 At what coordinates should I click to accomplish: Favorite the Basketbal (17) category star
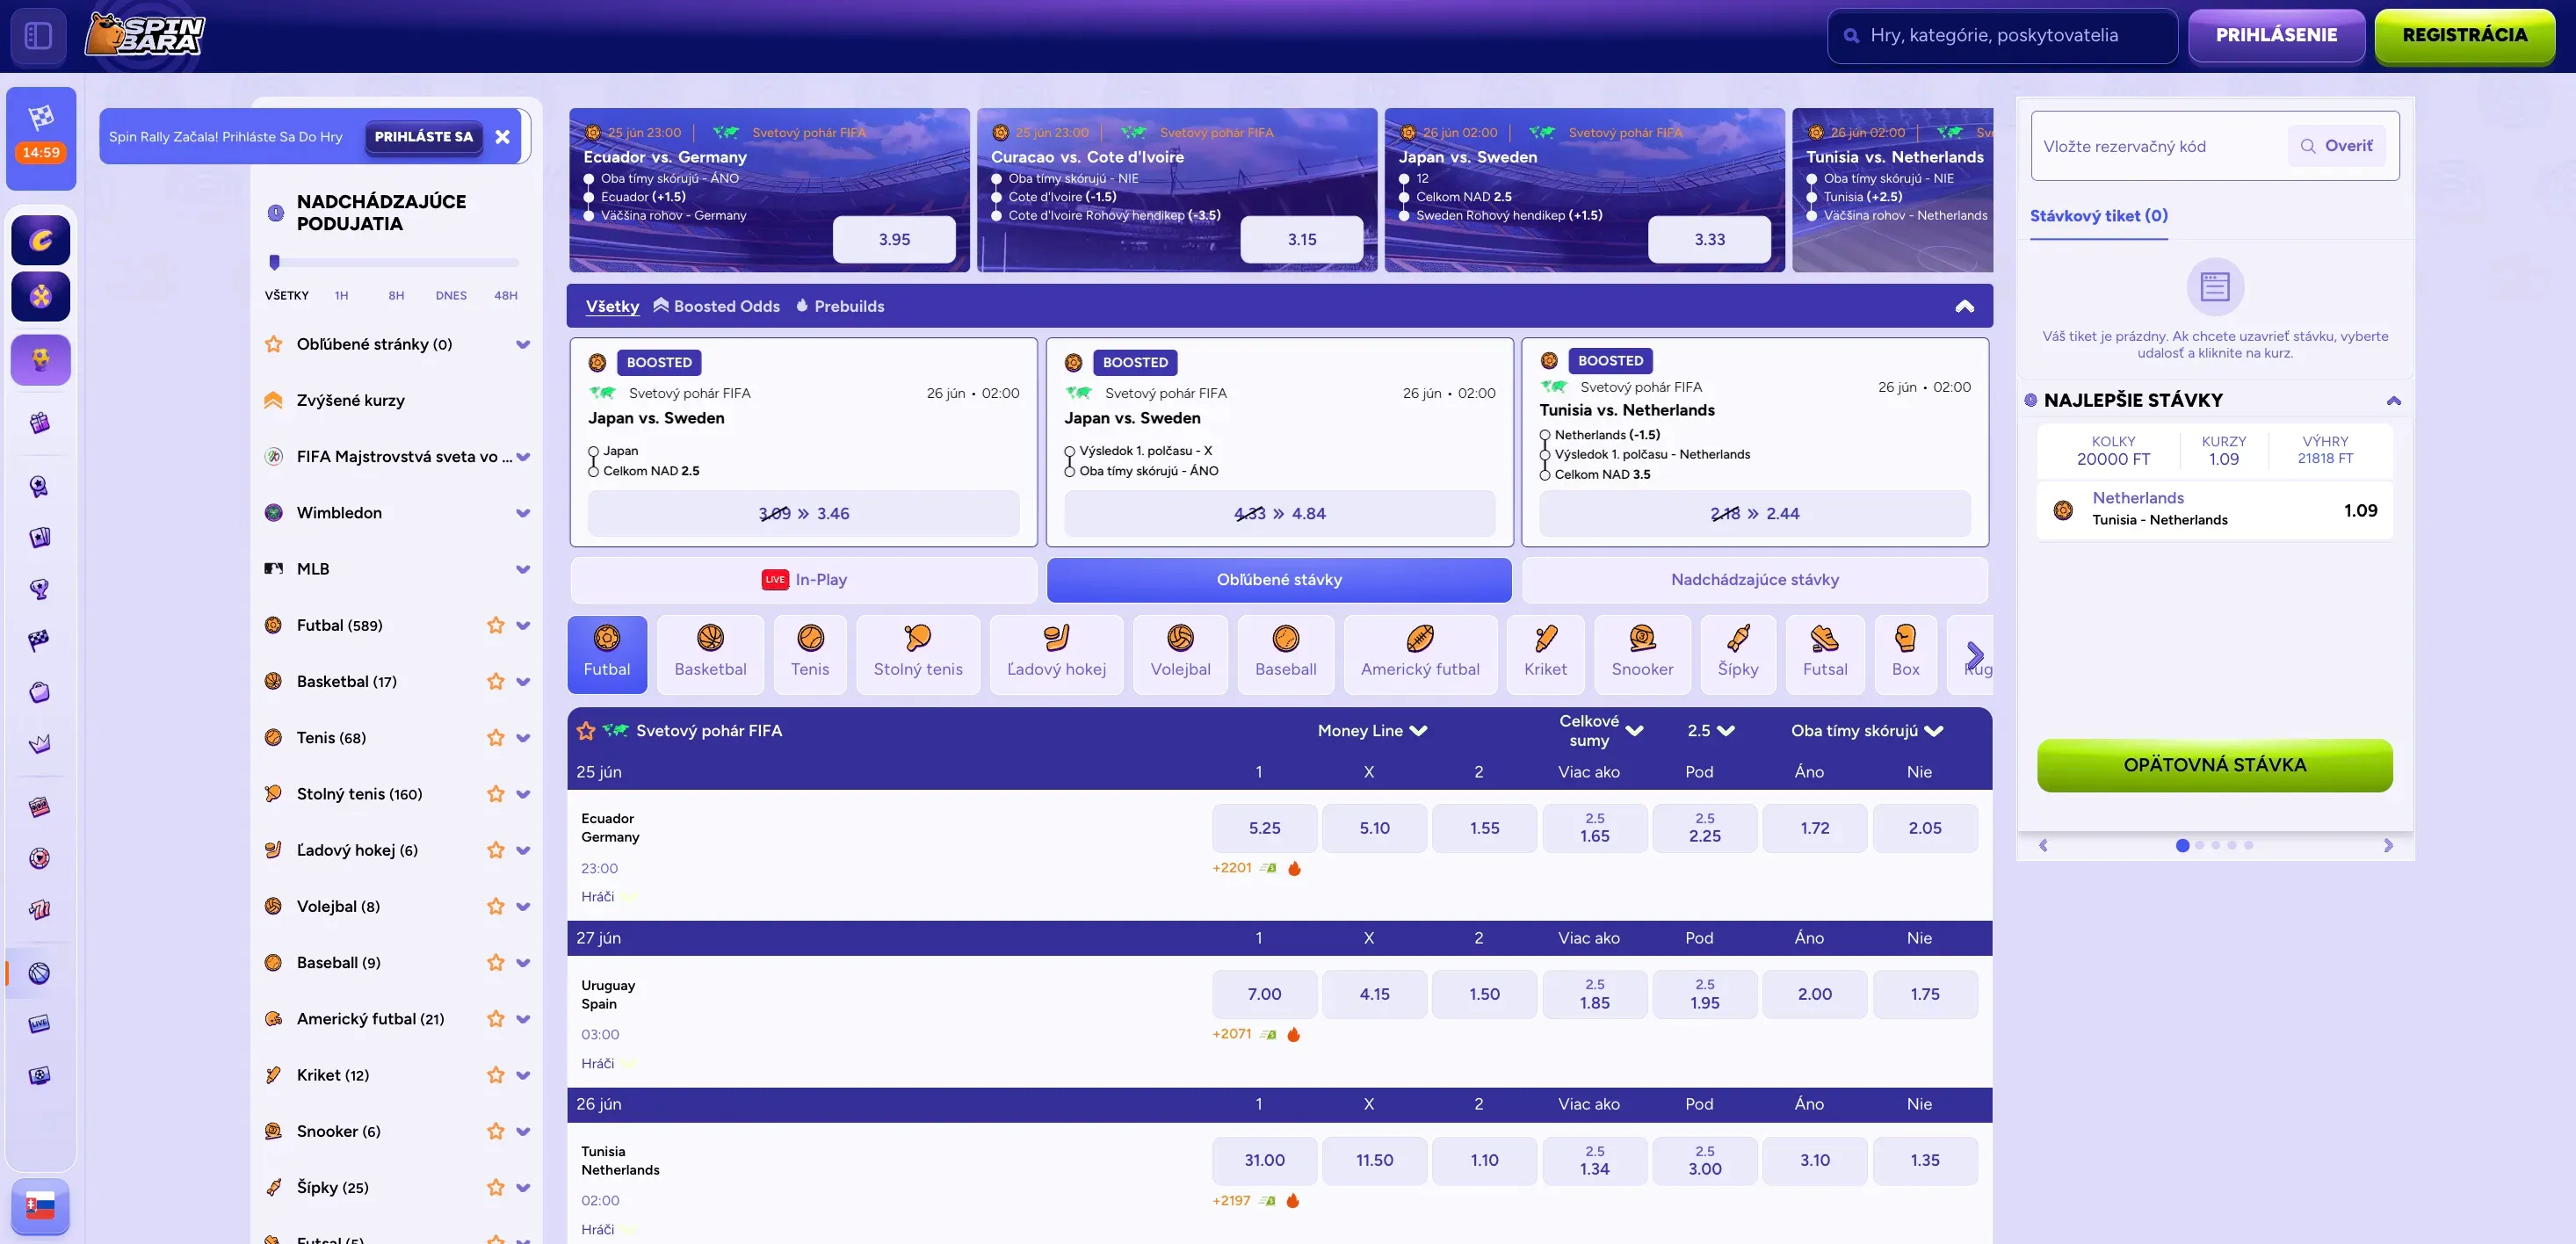click(x=495, y=681)
